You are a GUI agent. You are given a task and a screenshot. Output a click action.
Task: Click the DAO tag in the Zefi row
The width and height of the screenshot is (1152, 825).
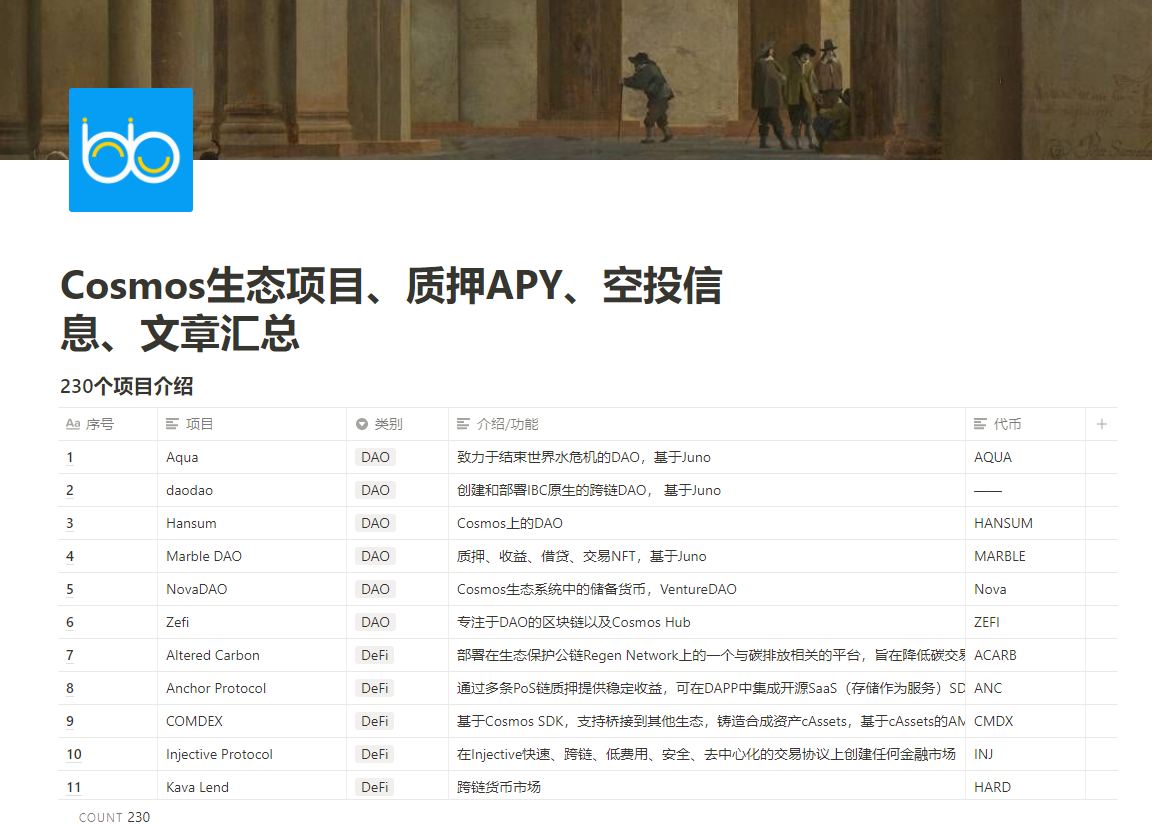point(375,622)
